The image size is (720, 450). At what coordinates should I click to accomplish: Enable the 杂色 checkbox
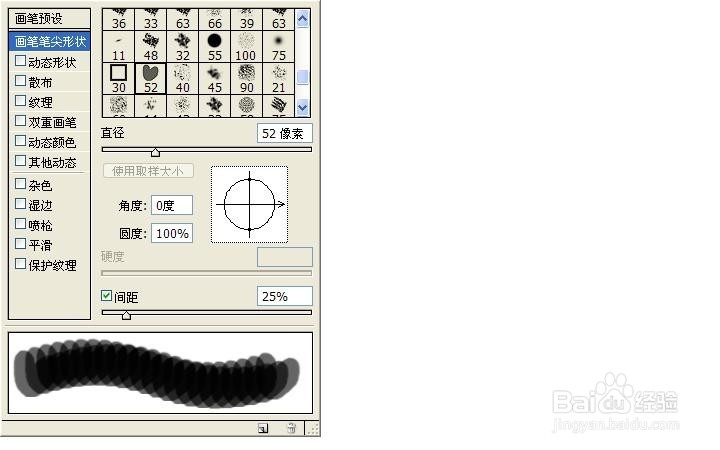20,184
